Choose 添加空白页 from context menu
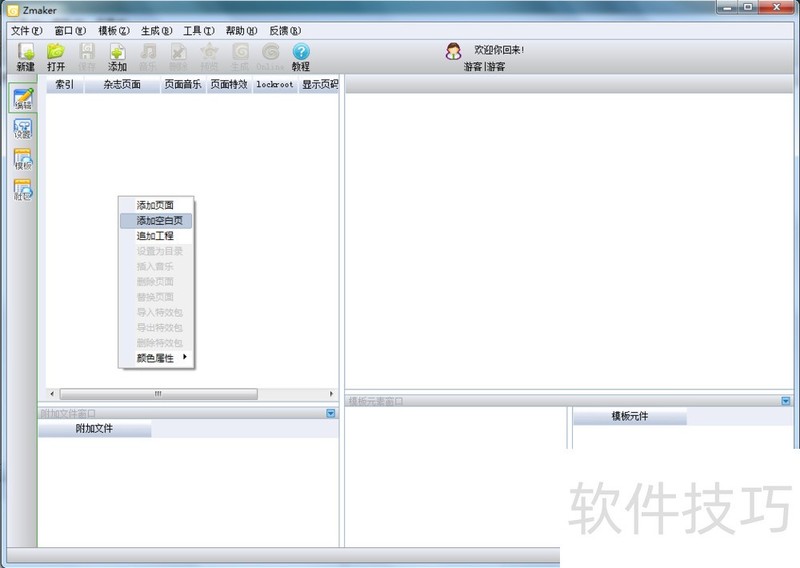 click(159, 221)
